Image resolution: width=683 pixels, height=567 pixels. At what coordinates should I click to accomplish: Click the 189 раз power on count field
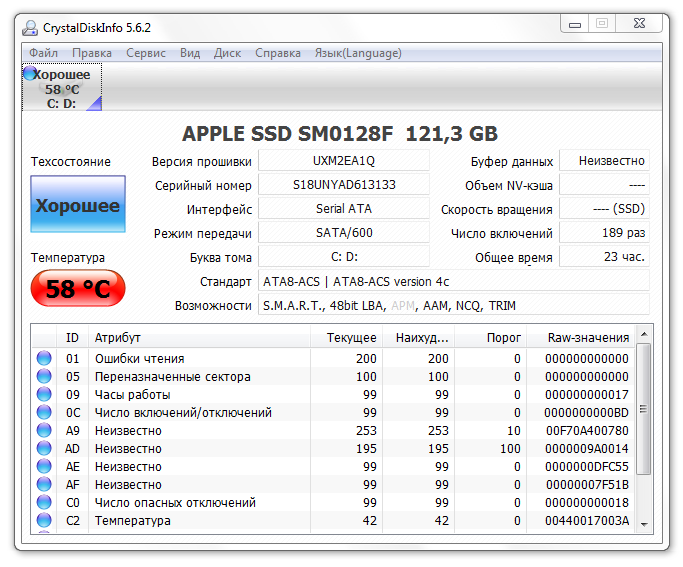(604, 233)
